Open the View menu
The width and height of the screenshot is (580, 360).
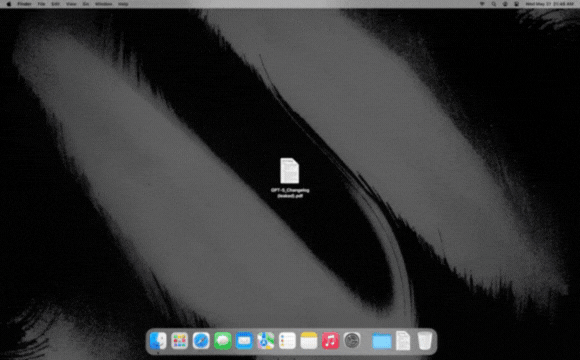71,4
